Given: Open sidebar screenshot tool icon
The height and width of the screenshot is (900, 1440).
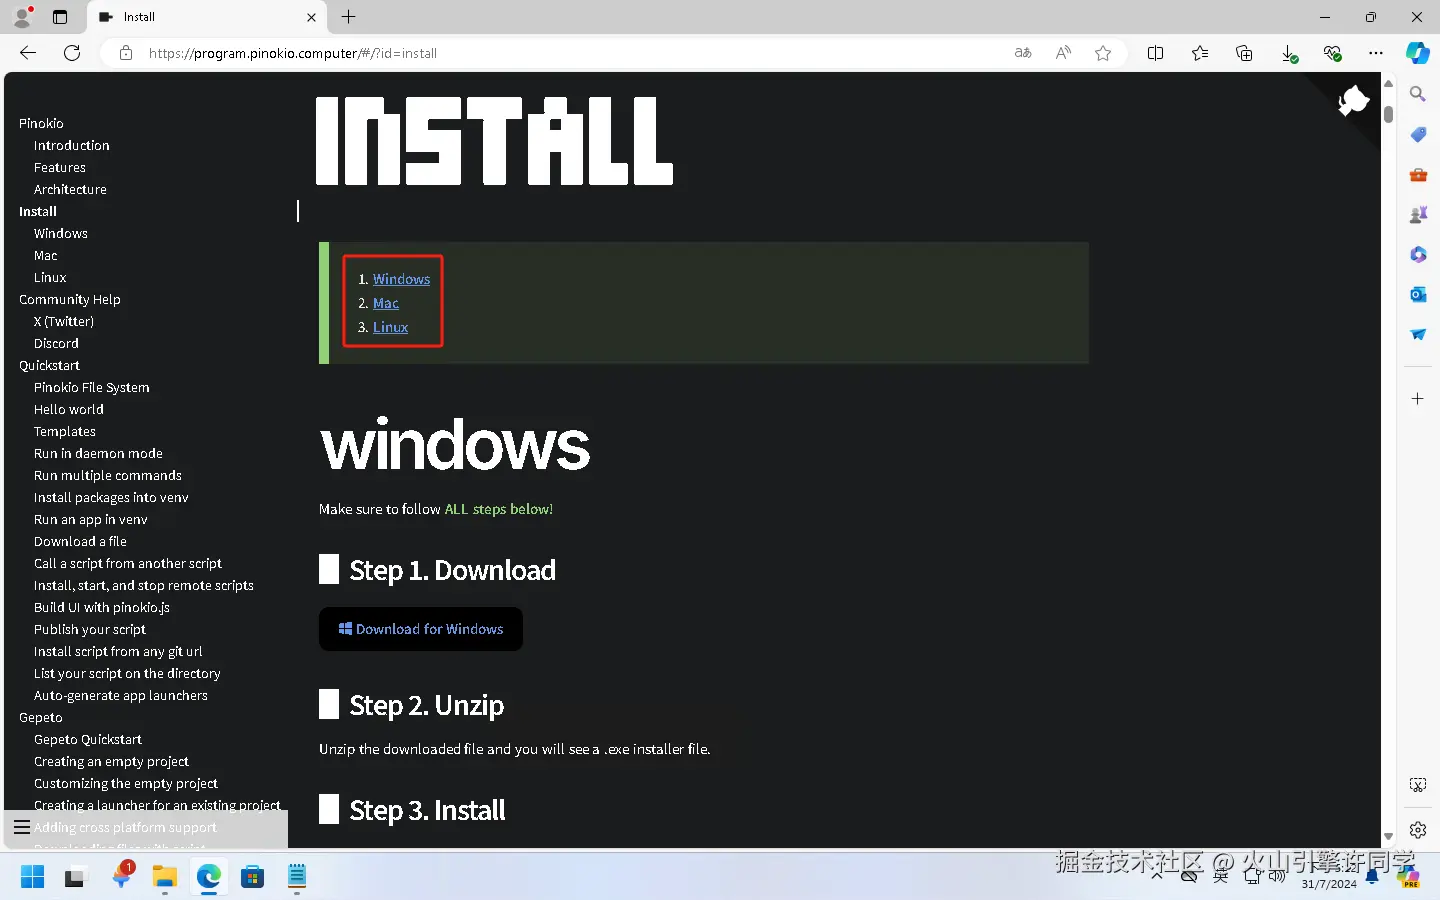Looking at the screenshot, I should [1418, 785].
